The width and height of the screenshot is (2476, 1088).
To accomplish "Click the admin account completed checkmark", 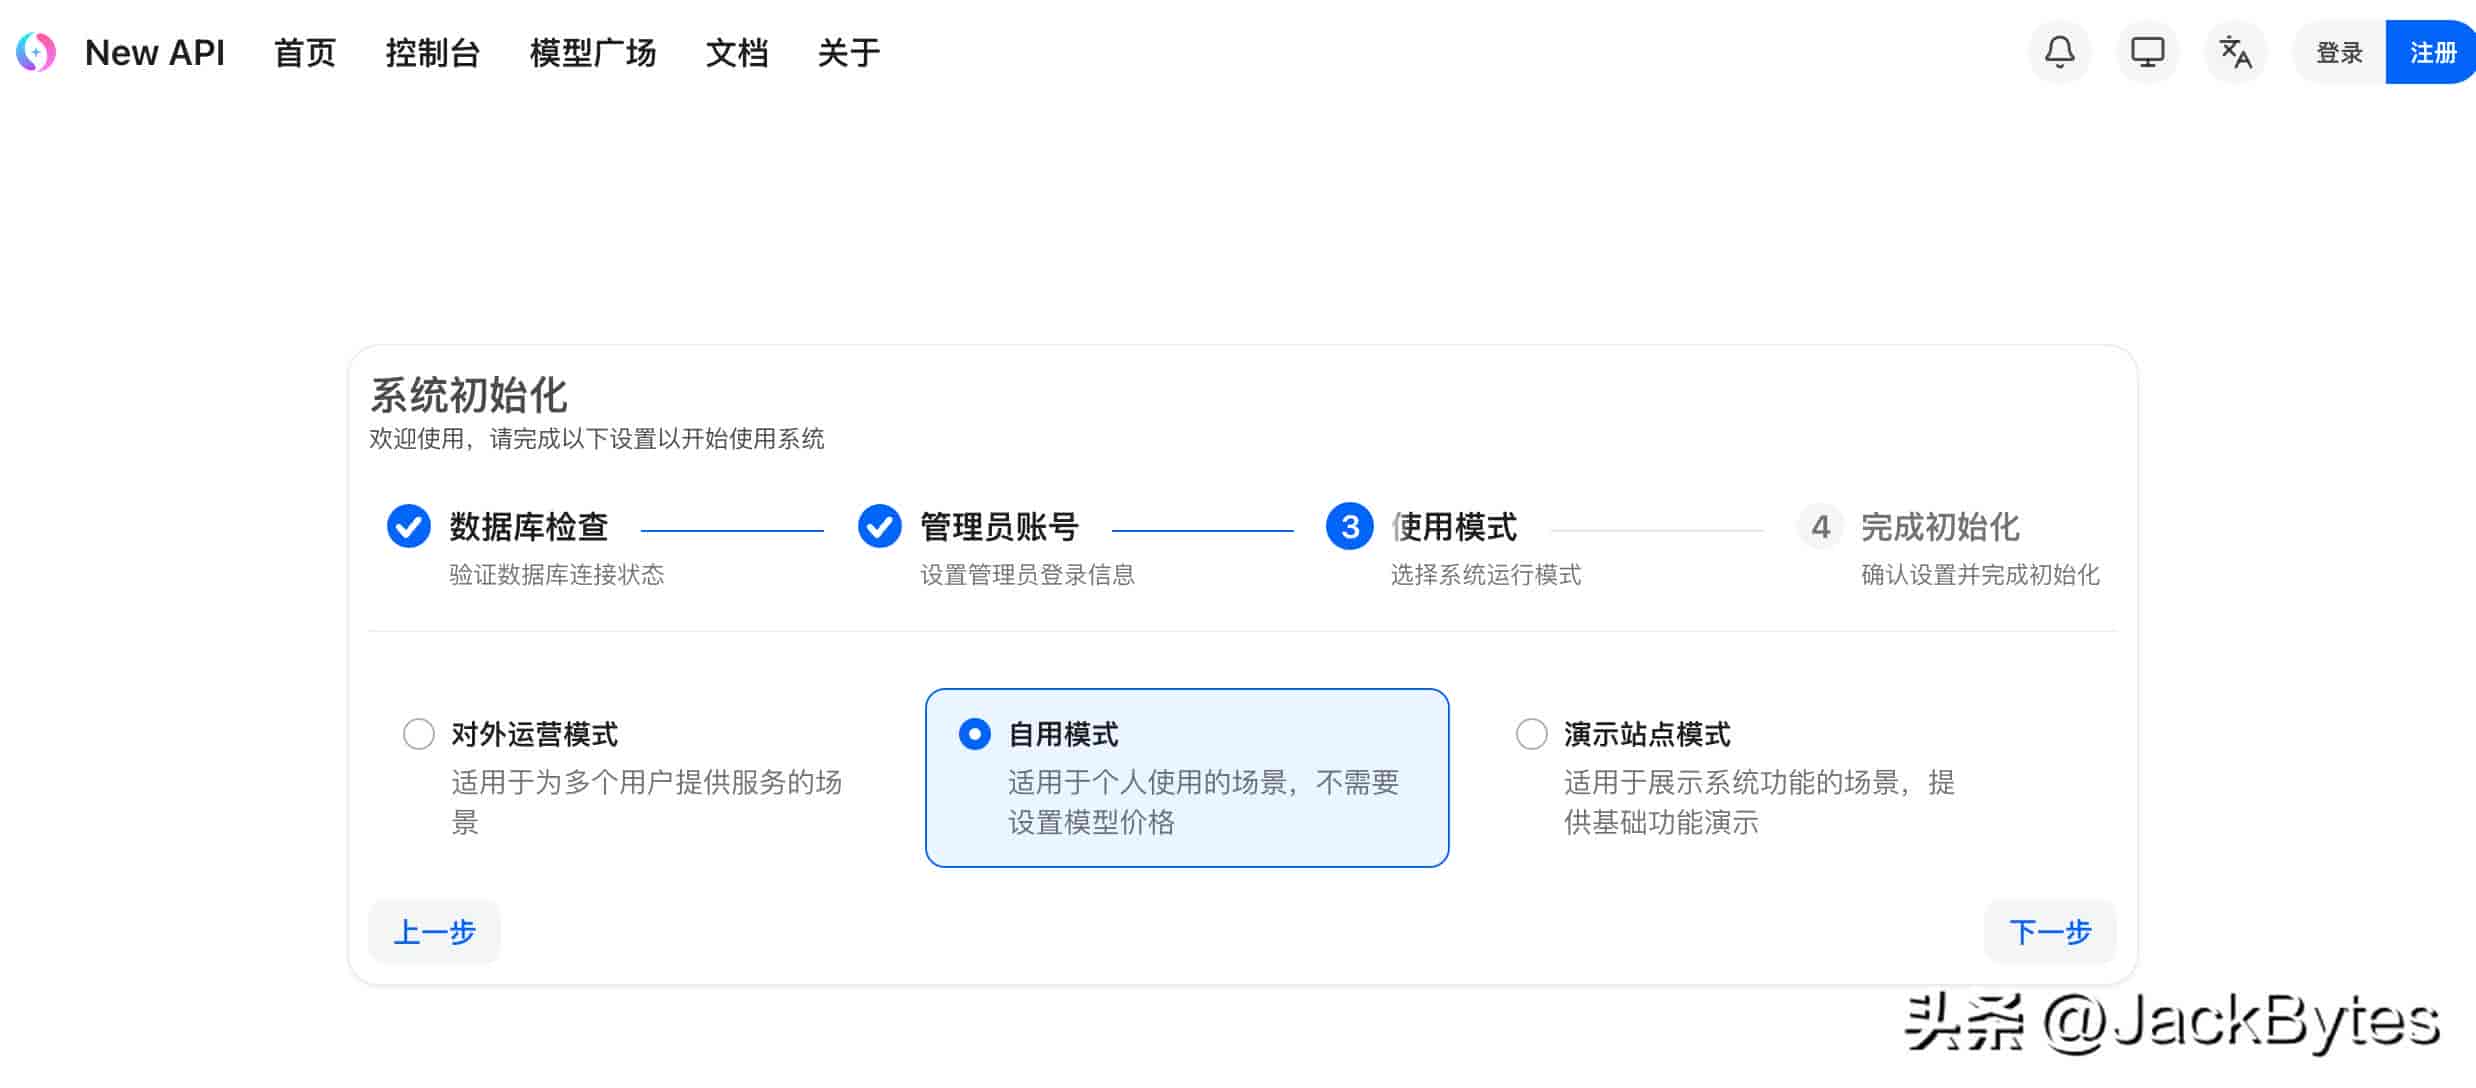I will pyautogui.click(x=880, y=526).
